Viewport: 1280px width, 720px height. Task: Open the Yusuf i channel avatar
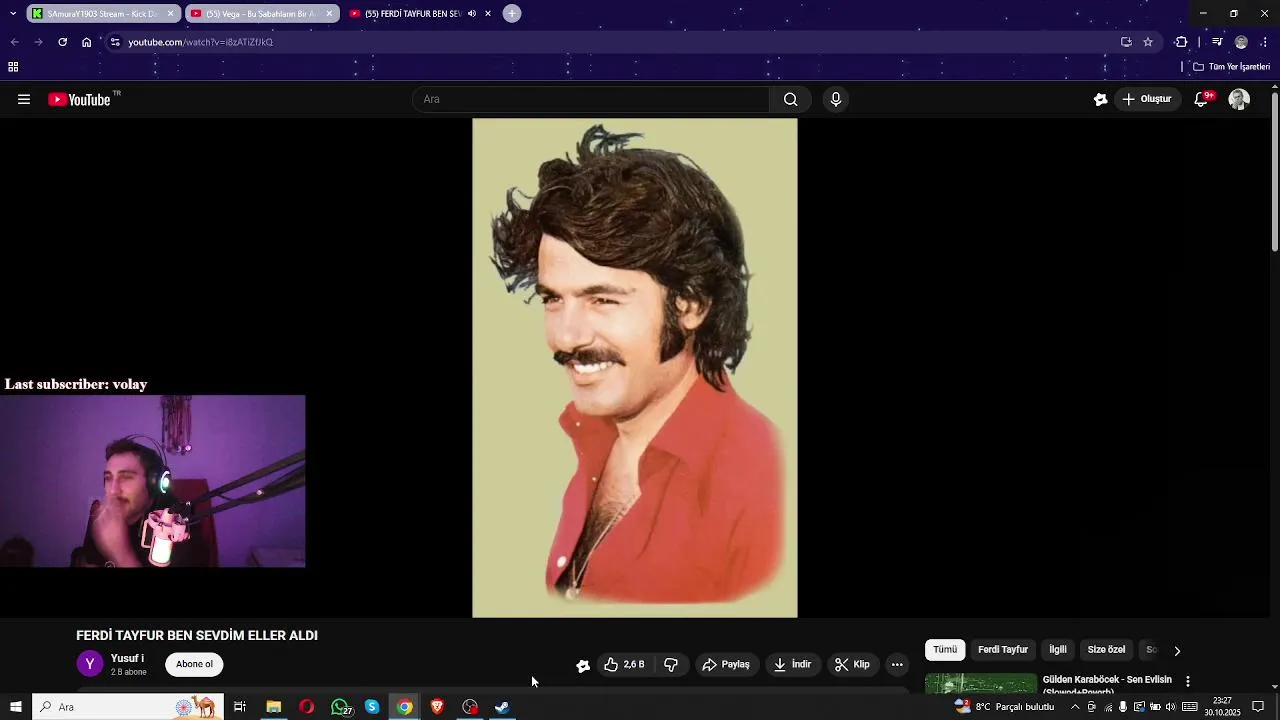[x=90, y=665]
